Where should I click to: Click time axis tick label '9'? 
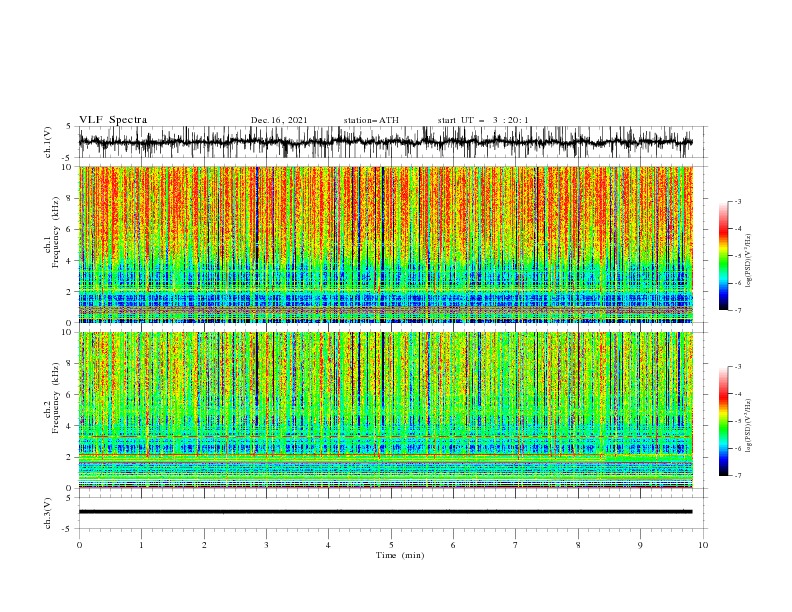pos(640,545)
